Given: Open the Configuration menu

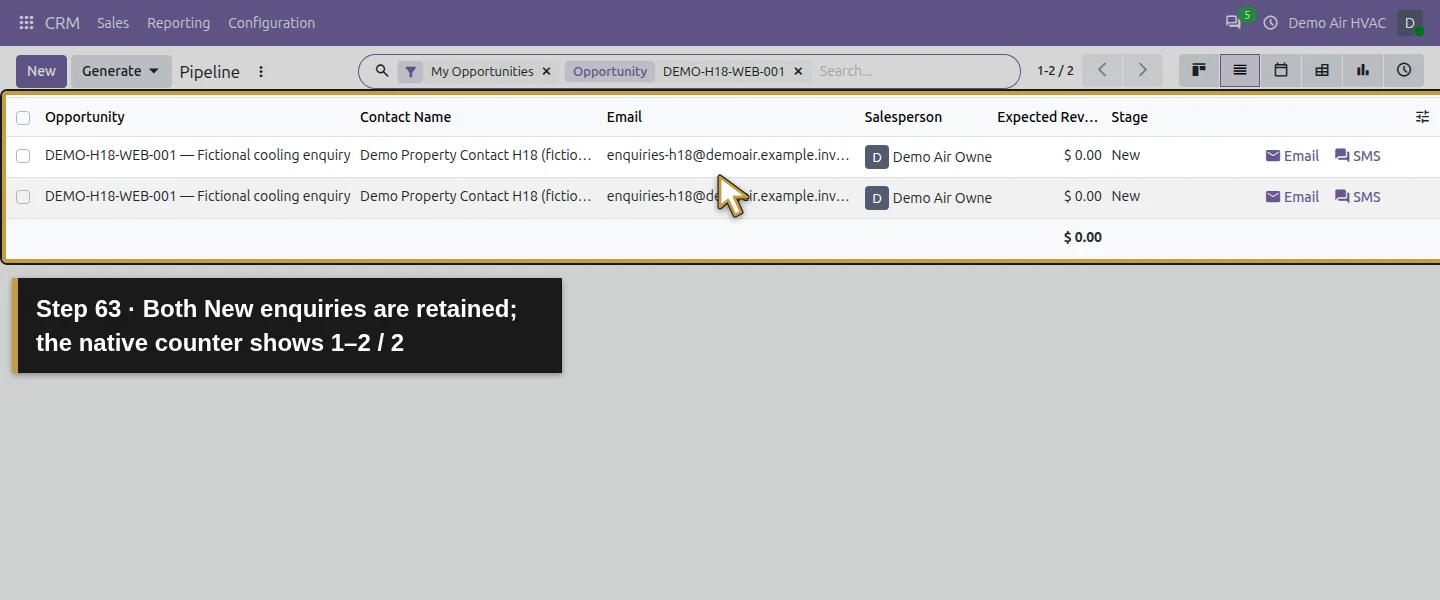Looking at the screenshot, I should coord(271,22).
